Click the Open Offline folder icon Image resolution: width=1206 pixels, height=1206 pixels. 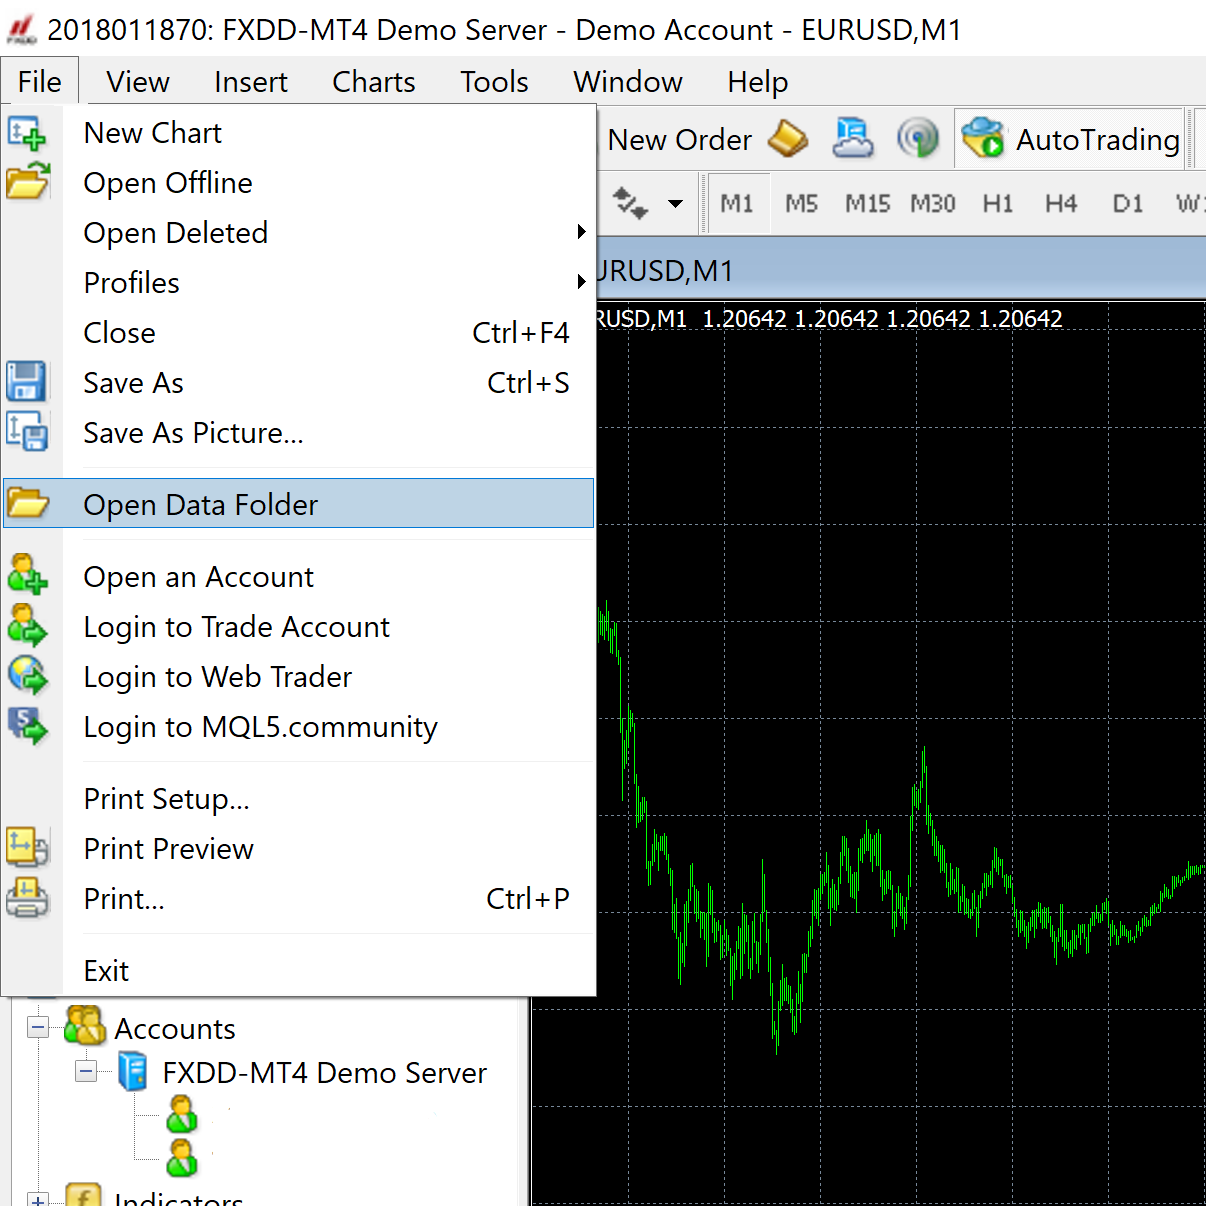pyautogui.click(x=28, y=181)
